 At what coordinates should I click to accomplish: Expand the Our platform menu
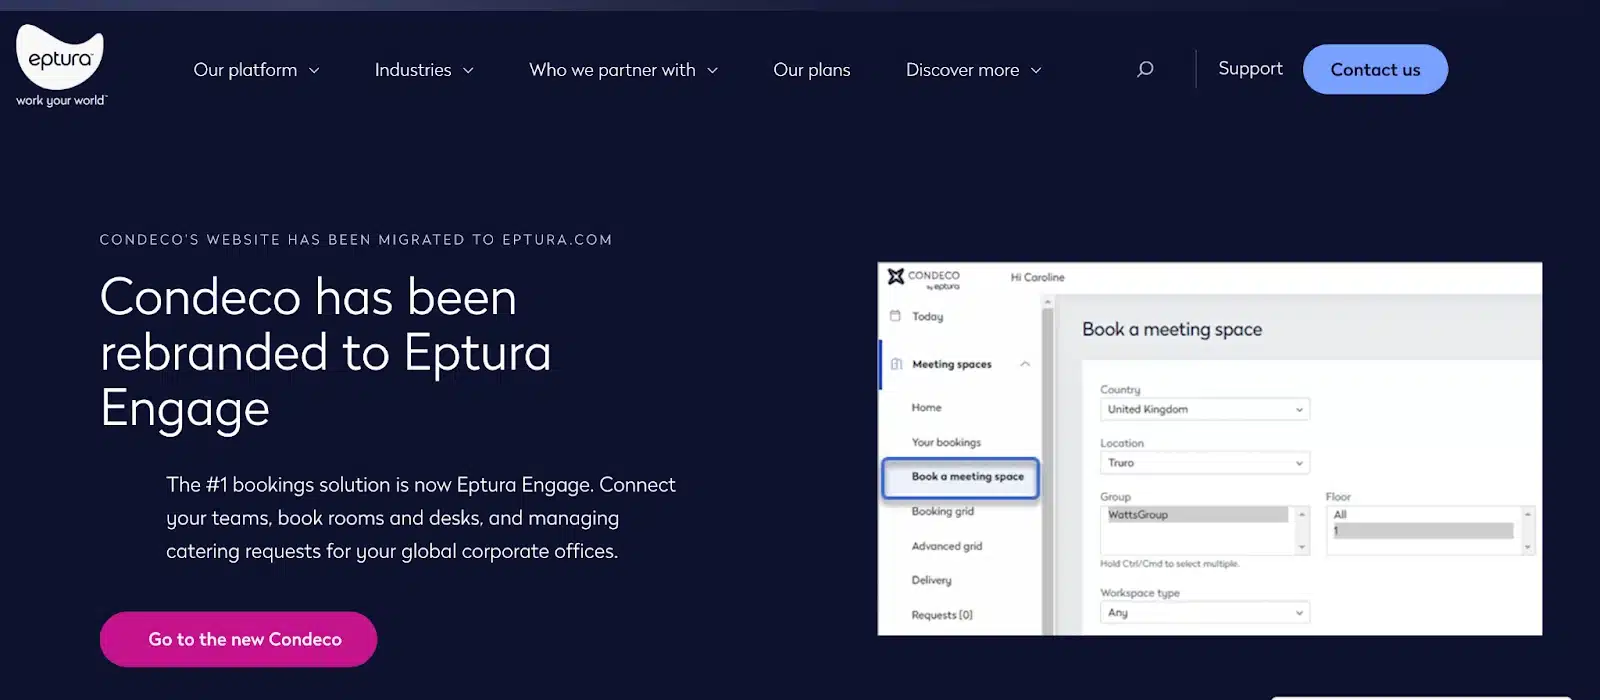pyautogui.click(x=256, y=70)
